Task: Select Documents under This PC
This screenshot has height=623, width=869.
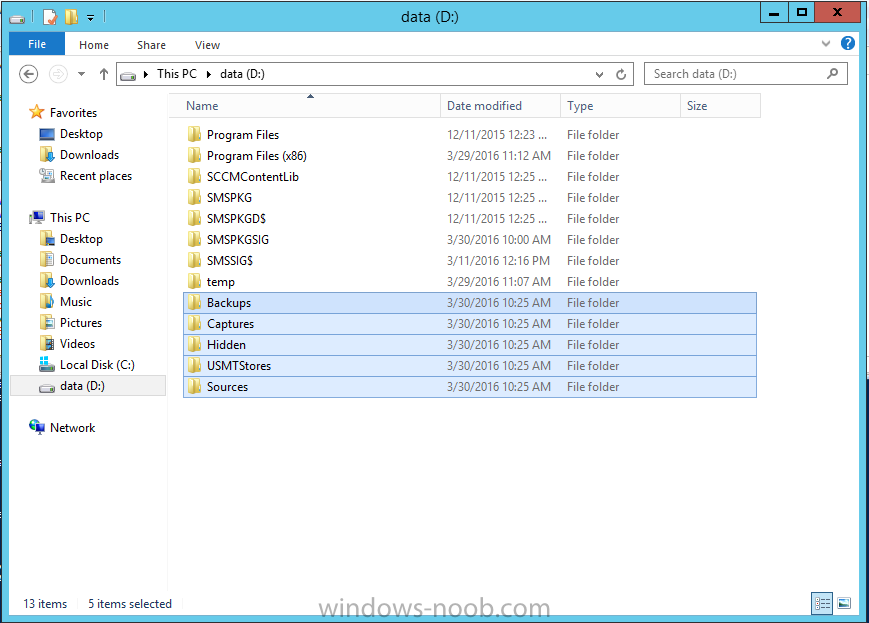Action: (x=90, y=260)
